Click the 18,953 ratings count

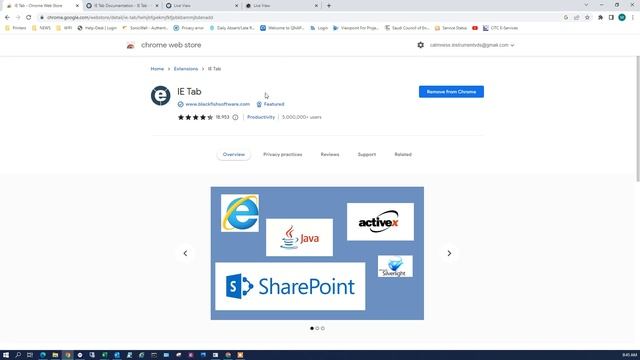[x=222, y=117]
